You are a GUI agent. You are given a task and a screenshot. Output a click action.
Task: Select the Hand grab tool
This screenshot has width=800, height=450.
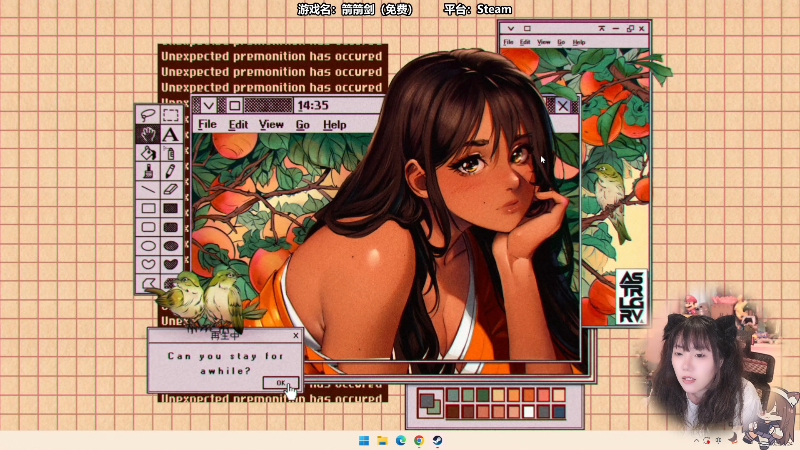click(148, 134)
